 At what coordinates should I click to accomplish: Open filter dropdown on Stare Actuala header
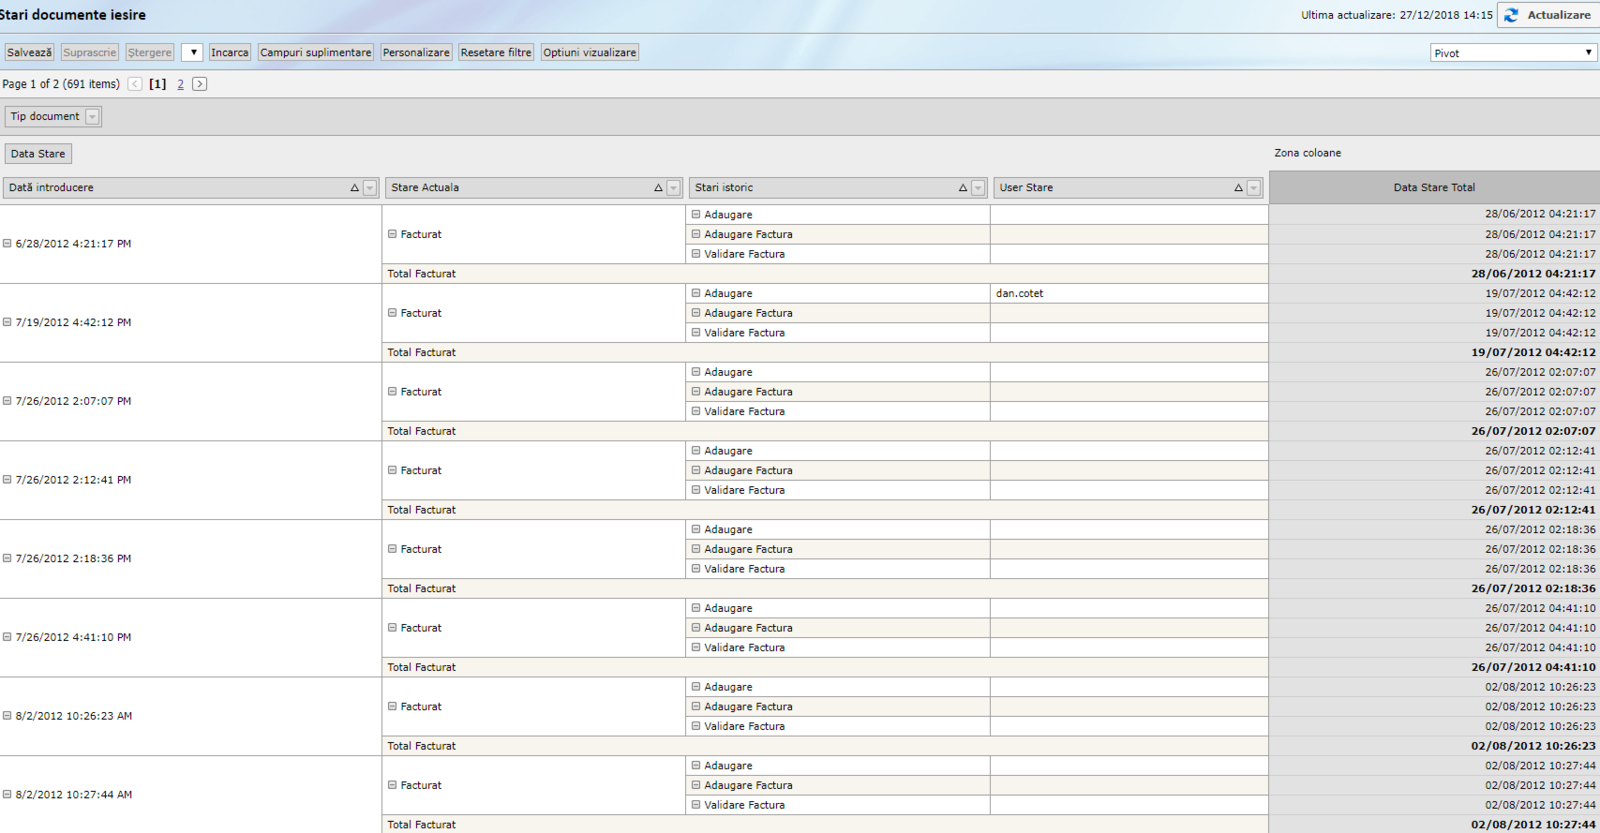674,188
